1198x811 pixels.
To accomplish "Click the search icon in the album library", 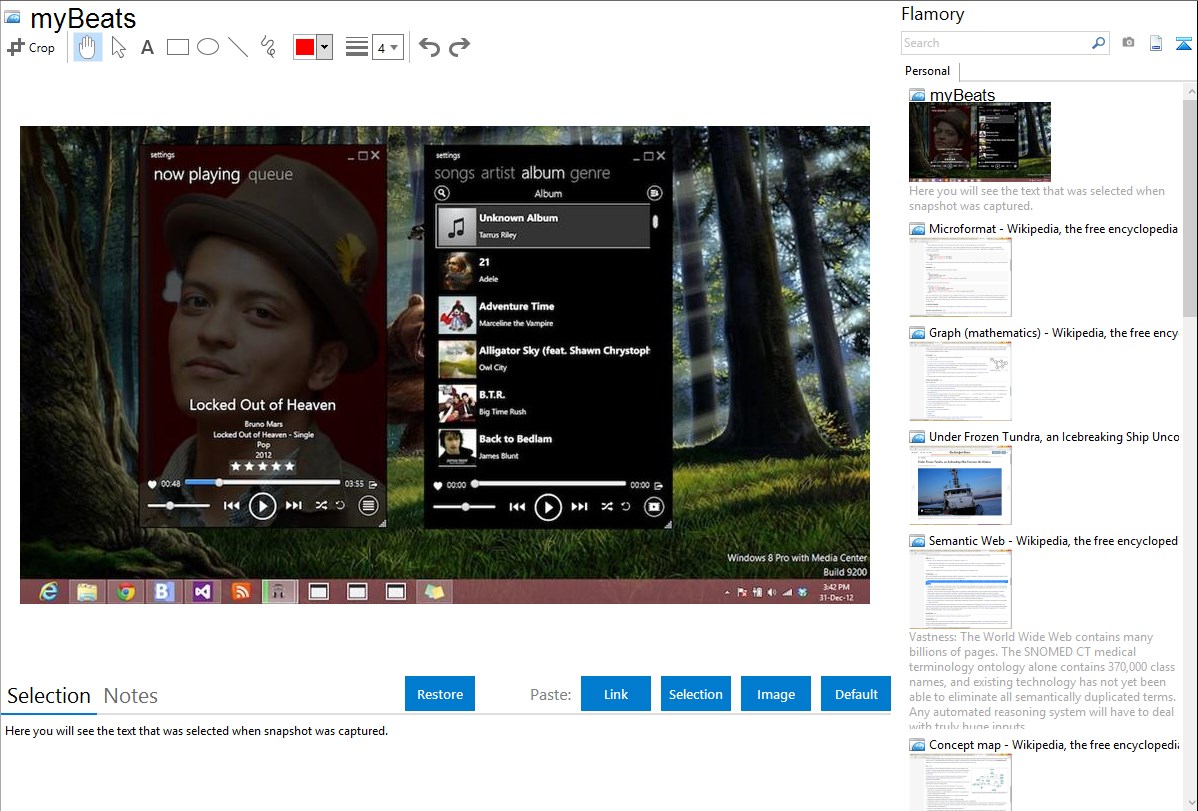I will [x=442, y=193].
